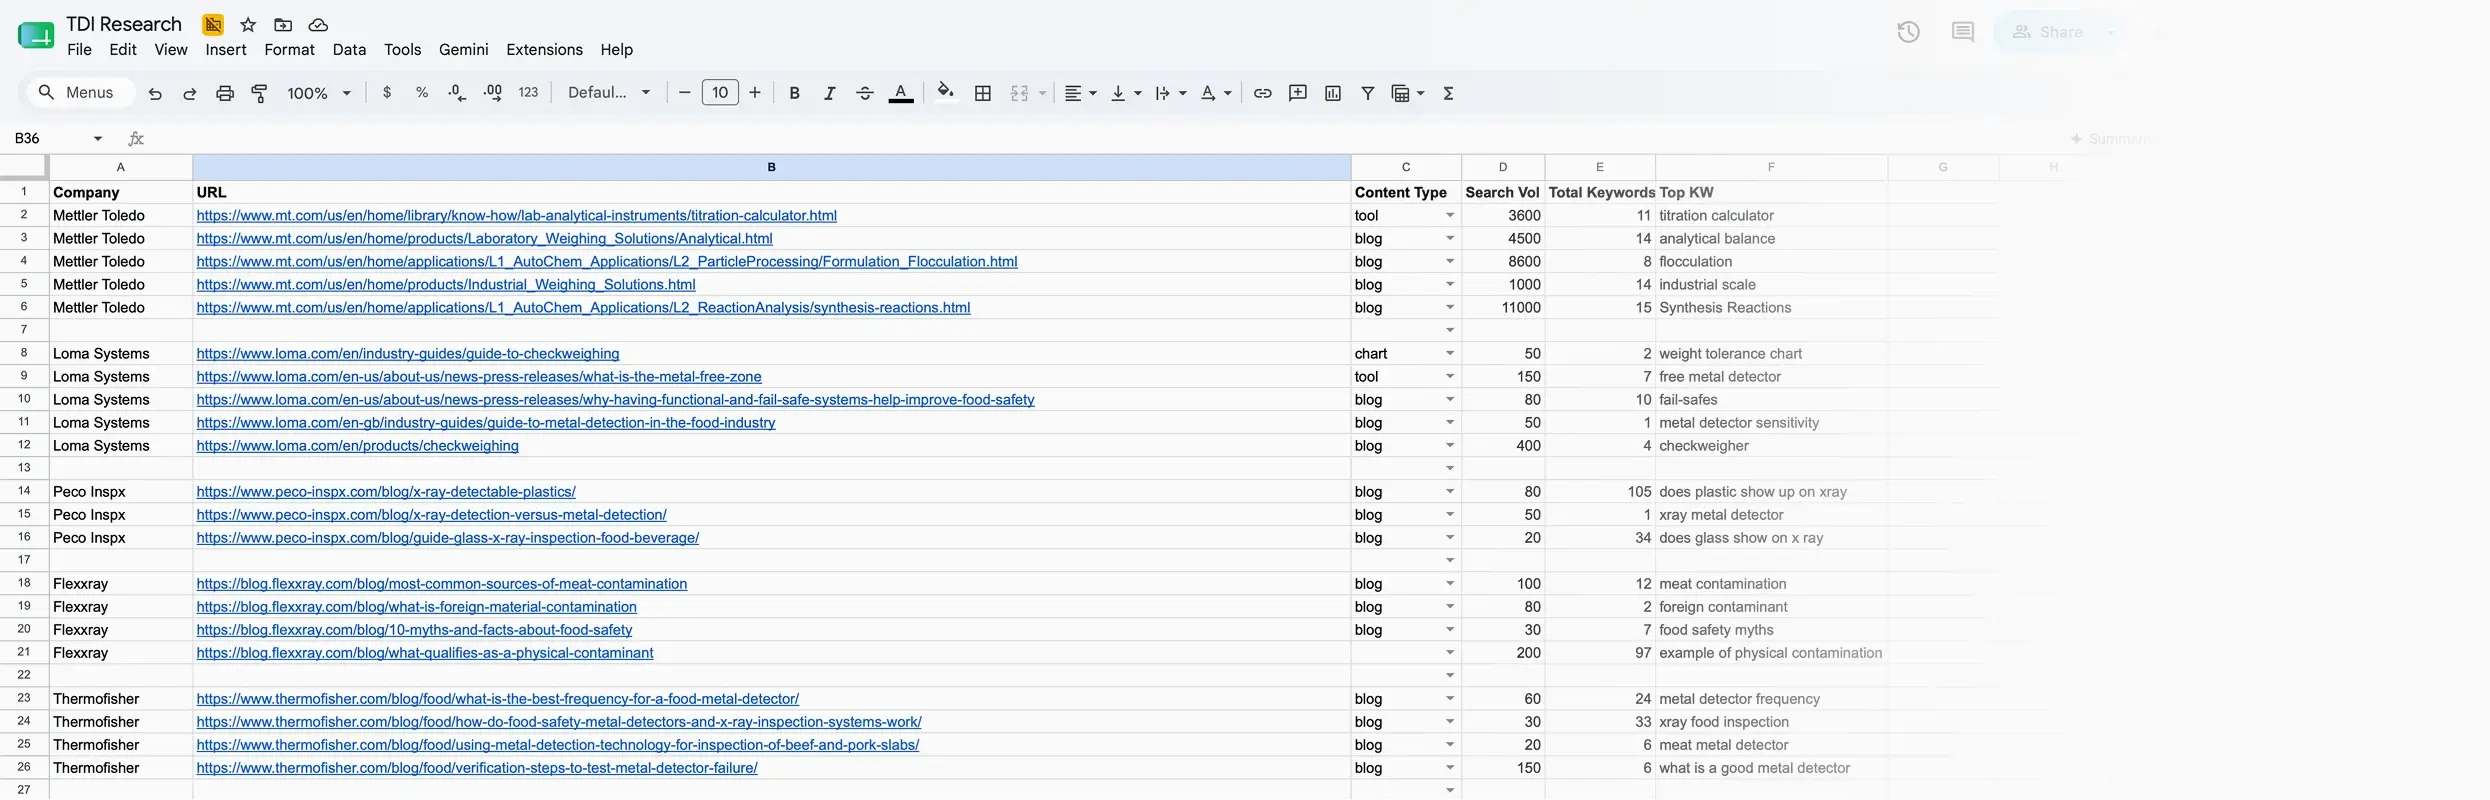Screen dimensions: 2490x800
Task: Open vertical align dropdown
Action: [1125, 93]
